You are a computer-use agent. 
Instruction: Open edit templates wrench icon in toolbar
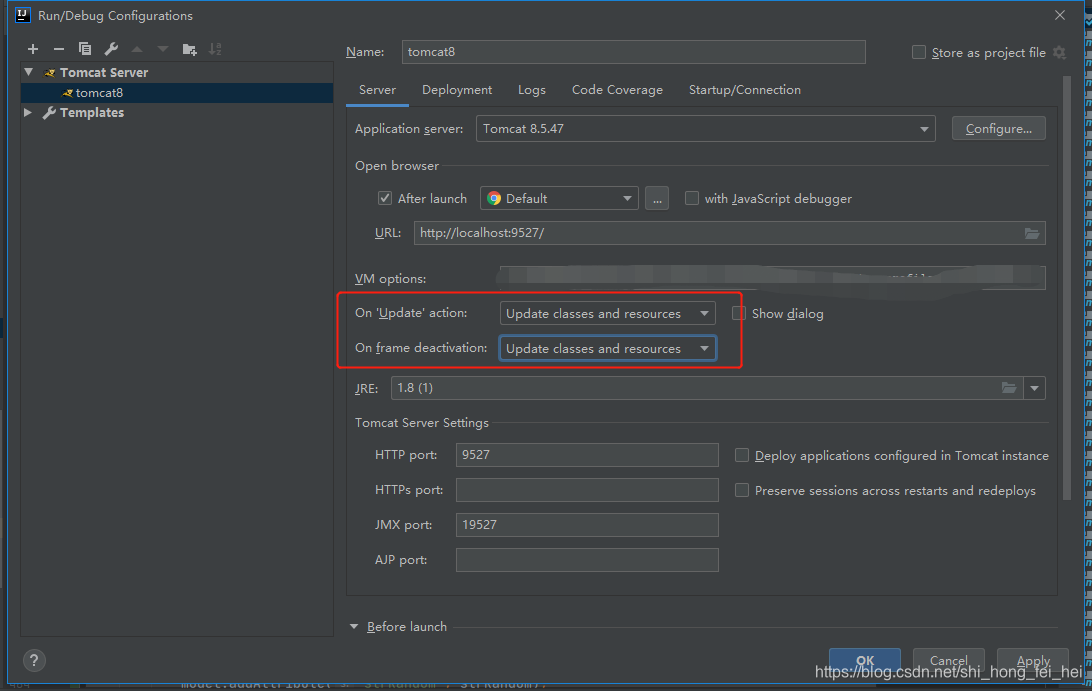[x=111, y=49]
